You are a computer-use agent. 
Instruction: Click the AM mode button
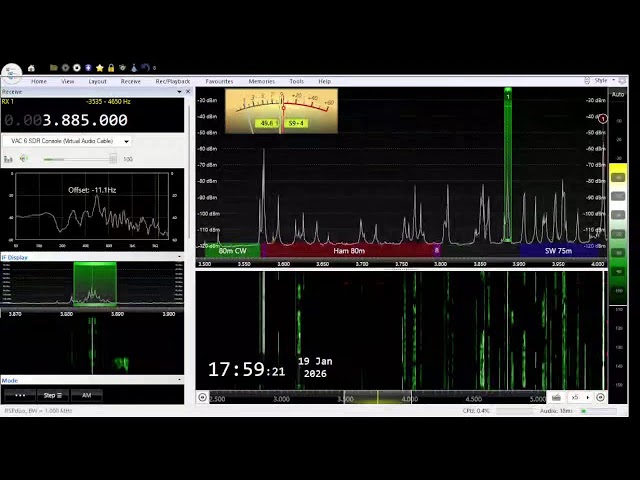coord(87,395)
